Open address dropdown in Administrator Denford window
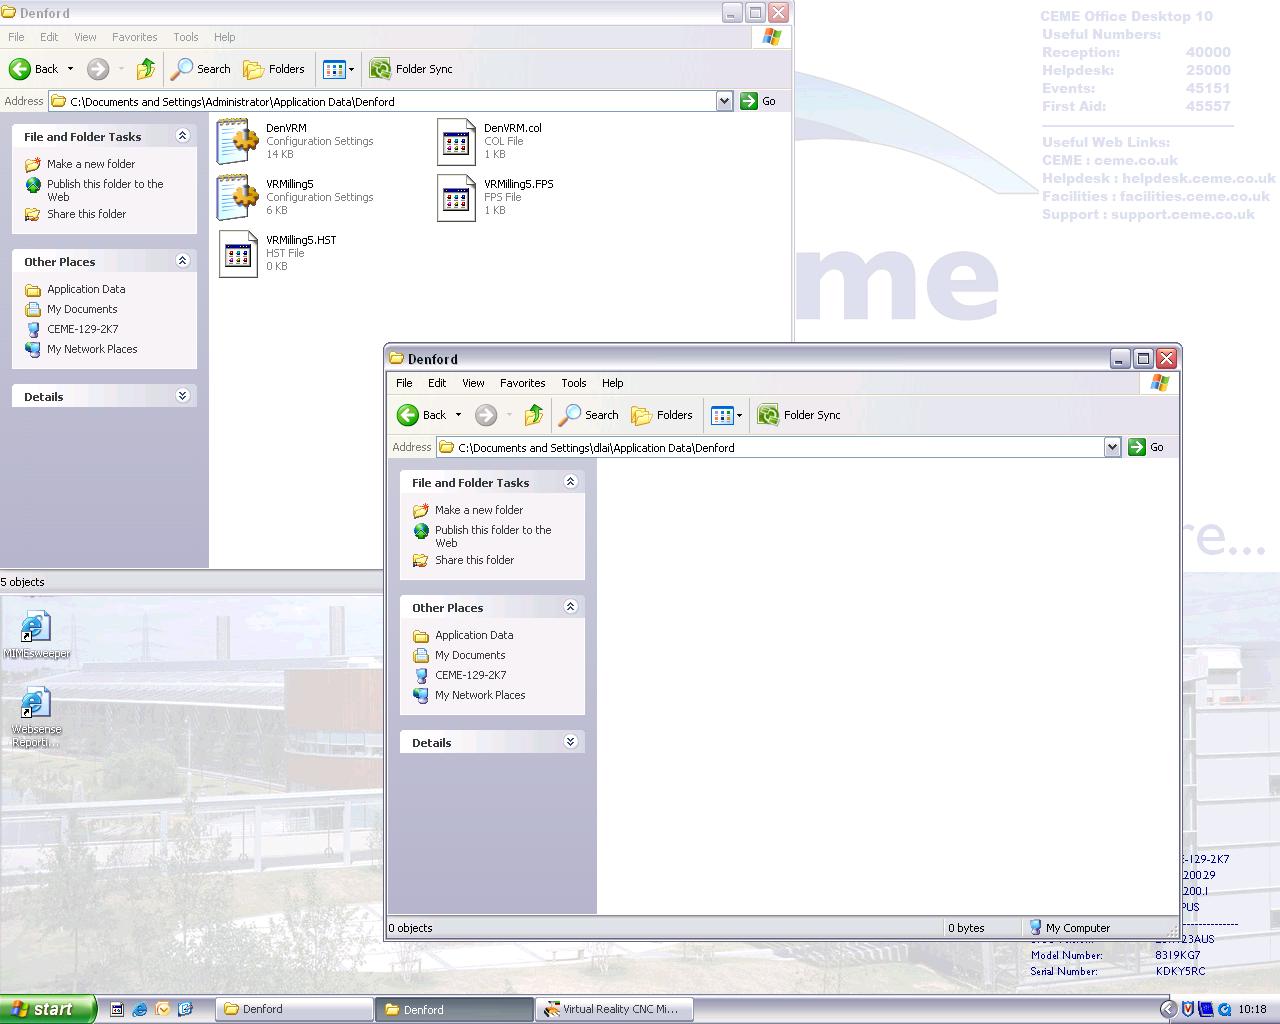Viewport: 1280px width, 1024px height. pos(724,101)
